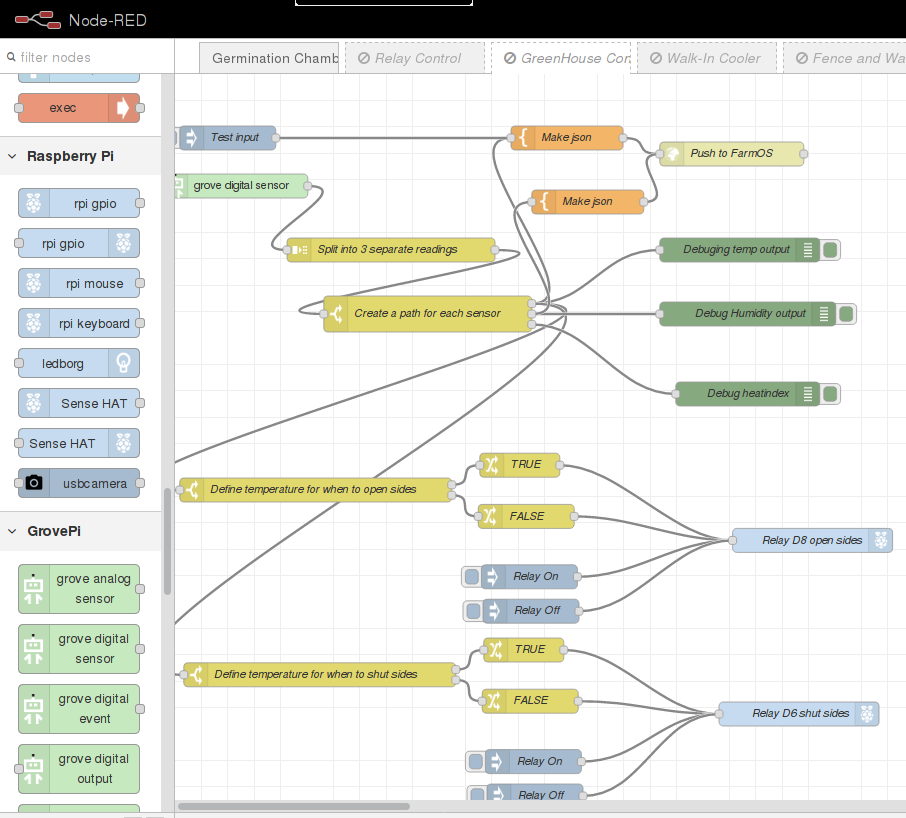Toggle the Debug heatindex node
Image resolution: width=906 pixels, height=818 pixels.
click(830, 394)
